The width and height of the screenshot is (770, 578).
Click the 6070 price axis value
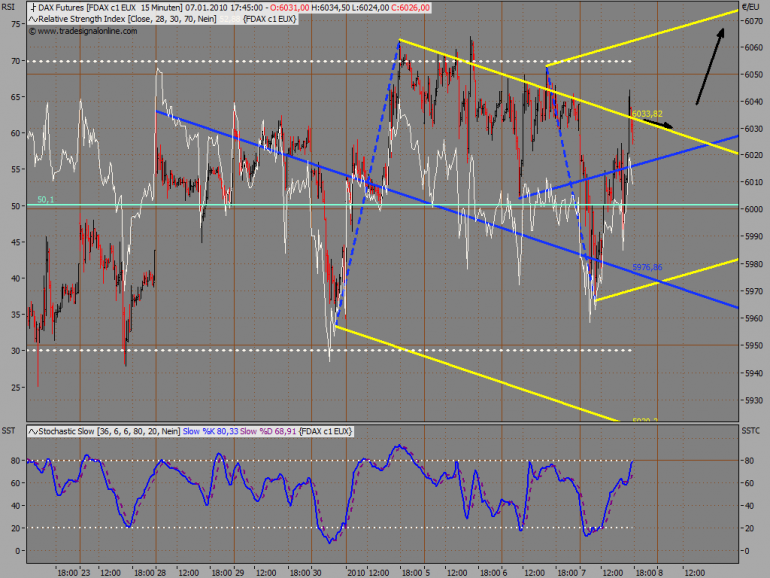click(x=754, y=21)
